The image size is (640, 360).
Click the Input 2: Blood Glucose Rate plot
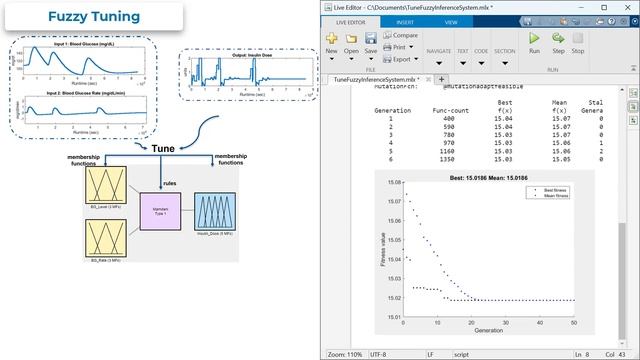tap(85, 110)
